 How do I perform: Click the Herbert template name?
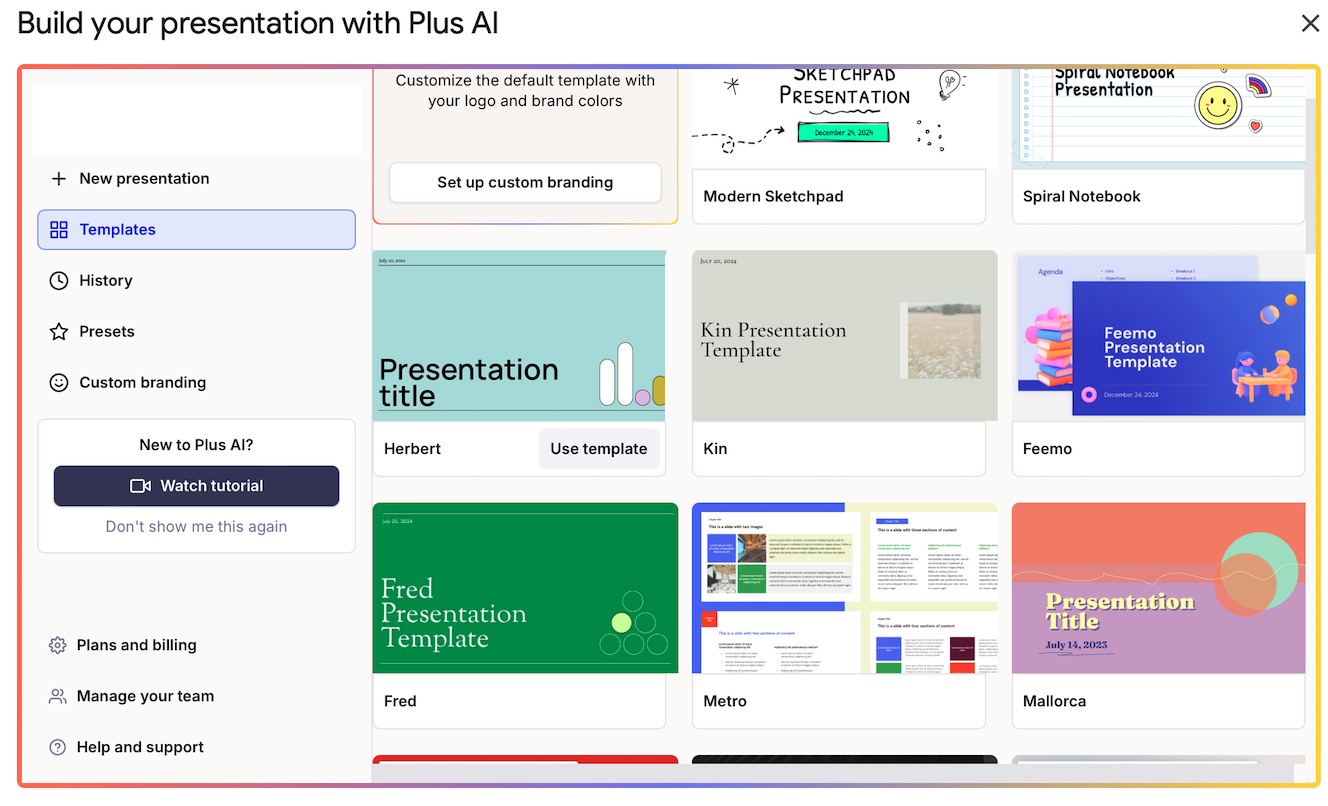pos(412,448)
